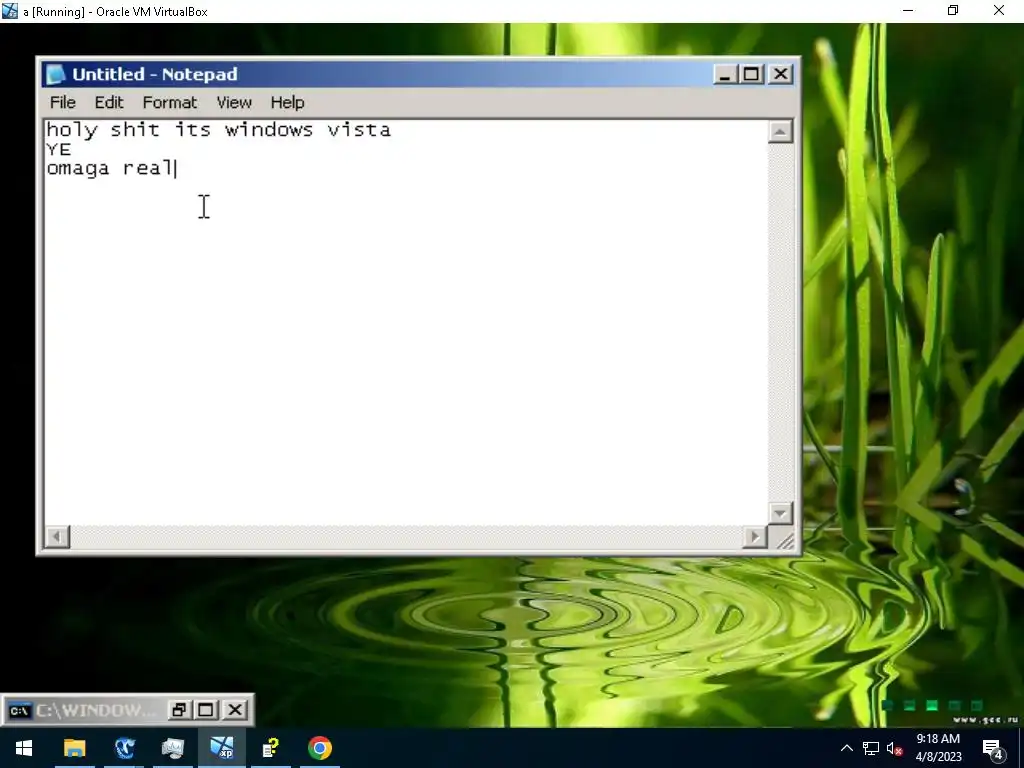Open the File menu in Notepad
This screenshot has width=1024, height=768.
pyautogui.click(x=63, y=103)
